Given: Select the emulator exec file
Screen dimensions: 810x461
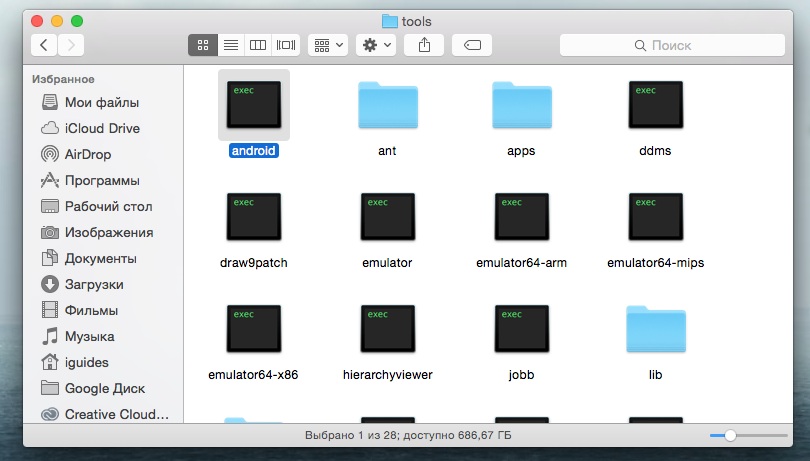Looking at the screenshot, I should (x=387, y=217).
